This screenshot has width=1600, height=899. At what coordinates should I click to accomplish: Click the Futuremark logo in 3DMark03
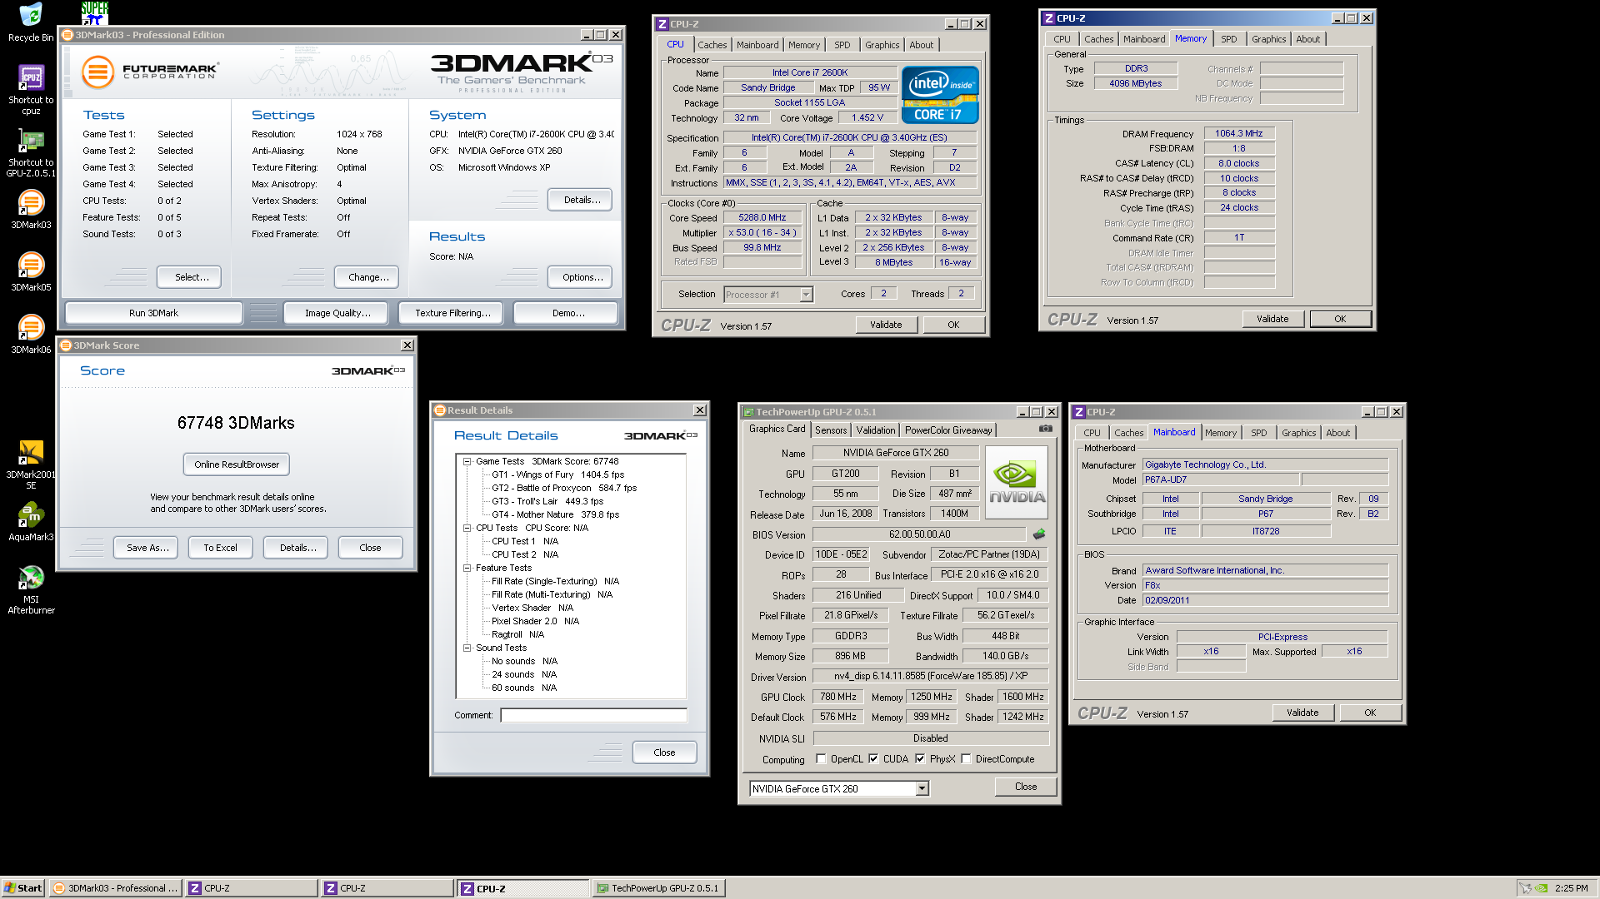click(150, 72)
